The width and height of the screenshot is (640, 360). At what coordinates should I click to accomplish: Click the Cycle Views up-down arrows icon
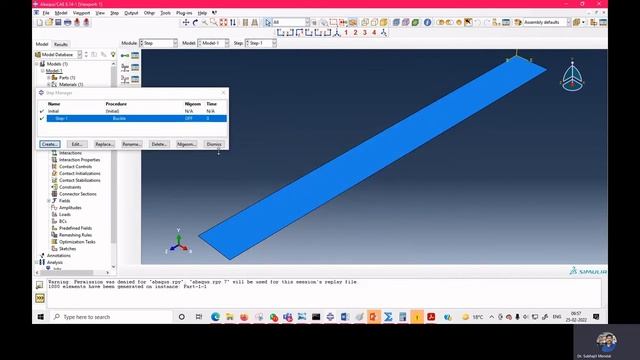(233, 22)
